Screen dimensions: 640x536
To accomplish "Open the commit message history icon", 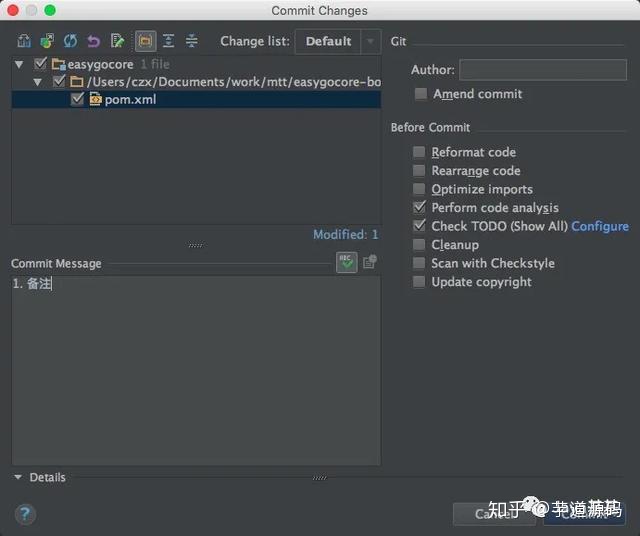I will click(x=370, y=262).
